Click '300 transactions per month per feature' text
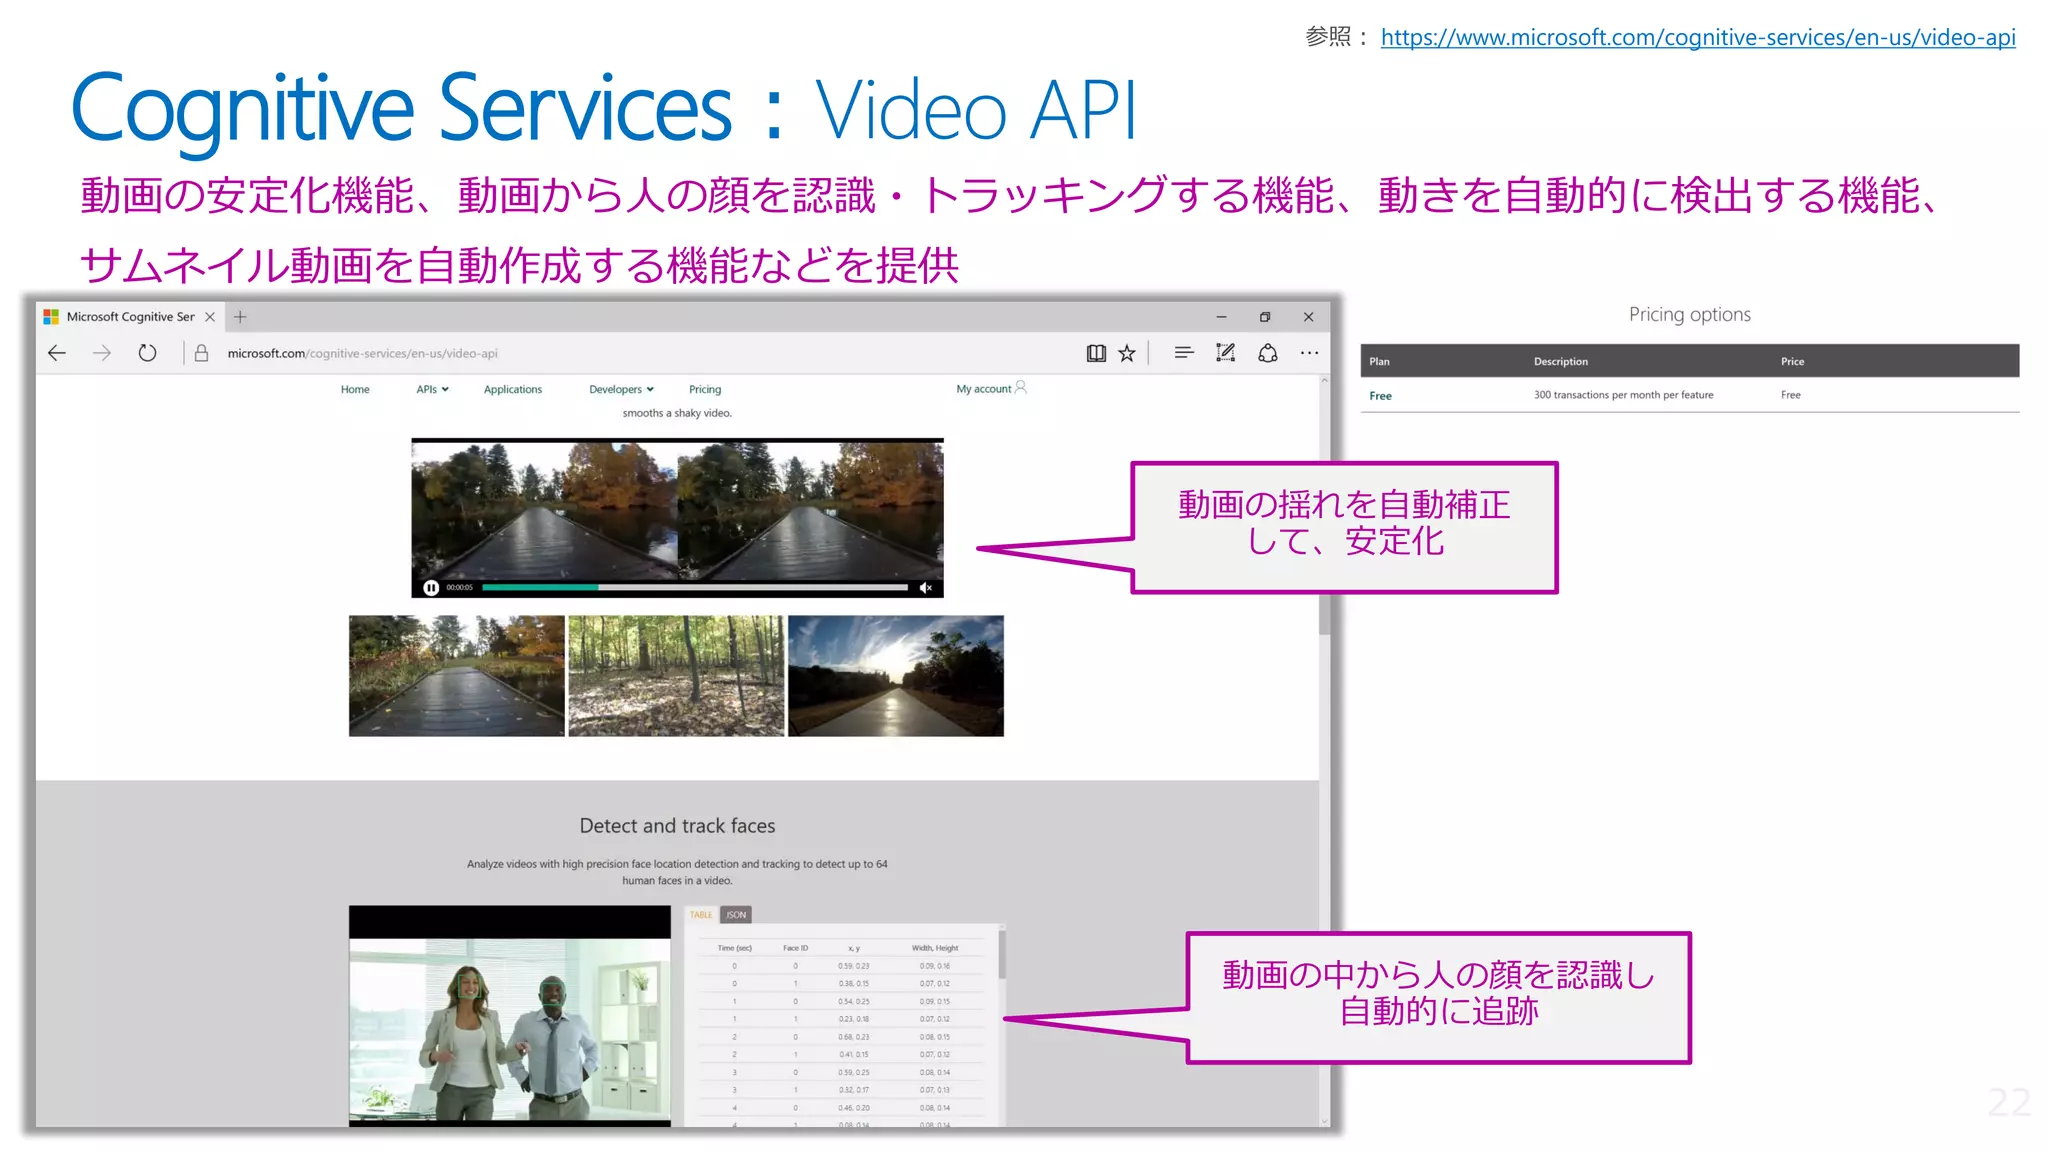Screen dimensions: 2048x1152 click(1623, 395)
